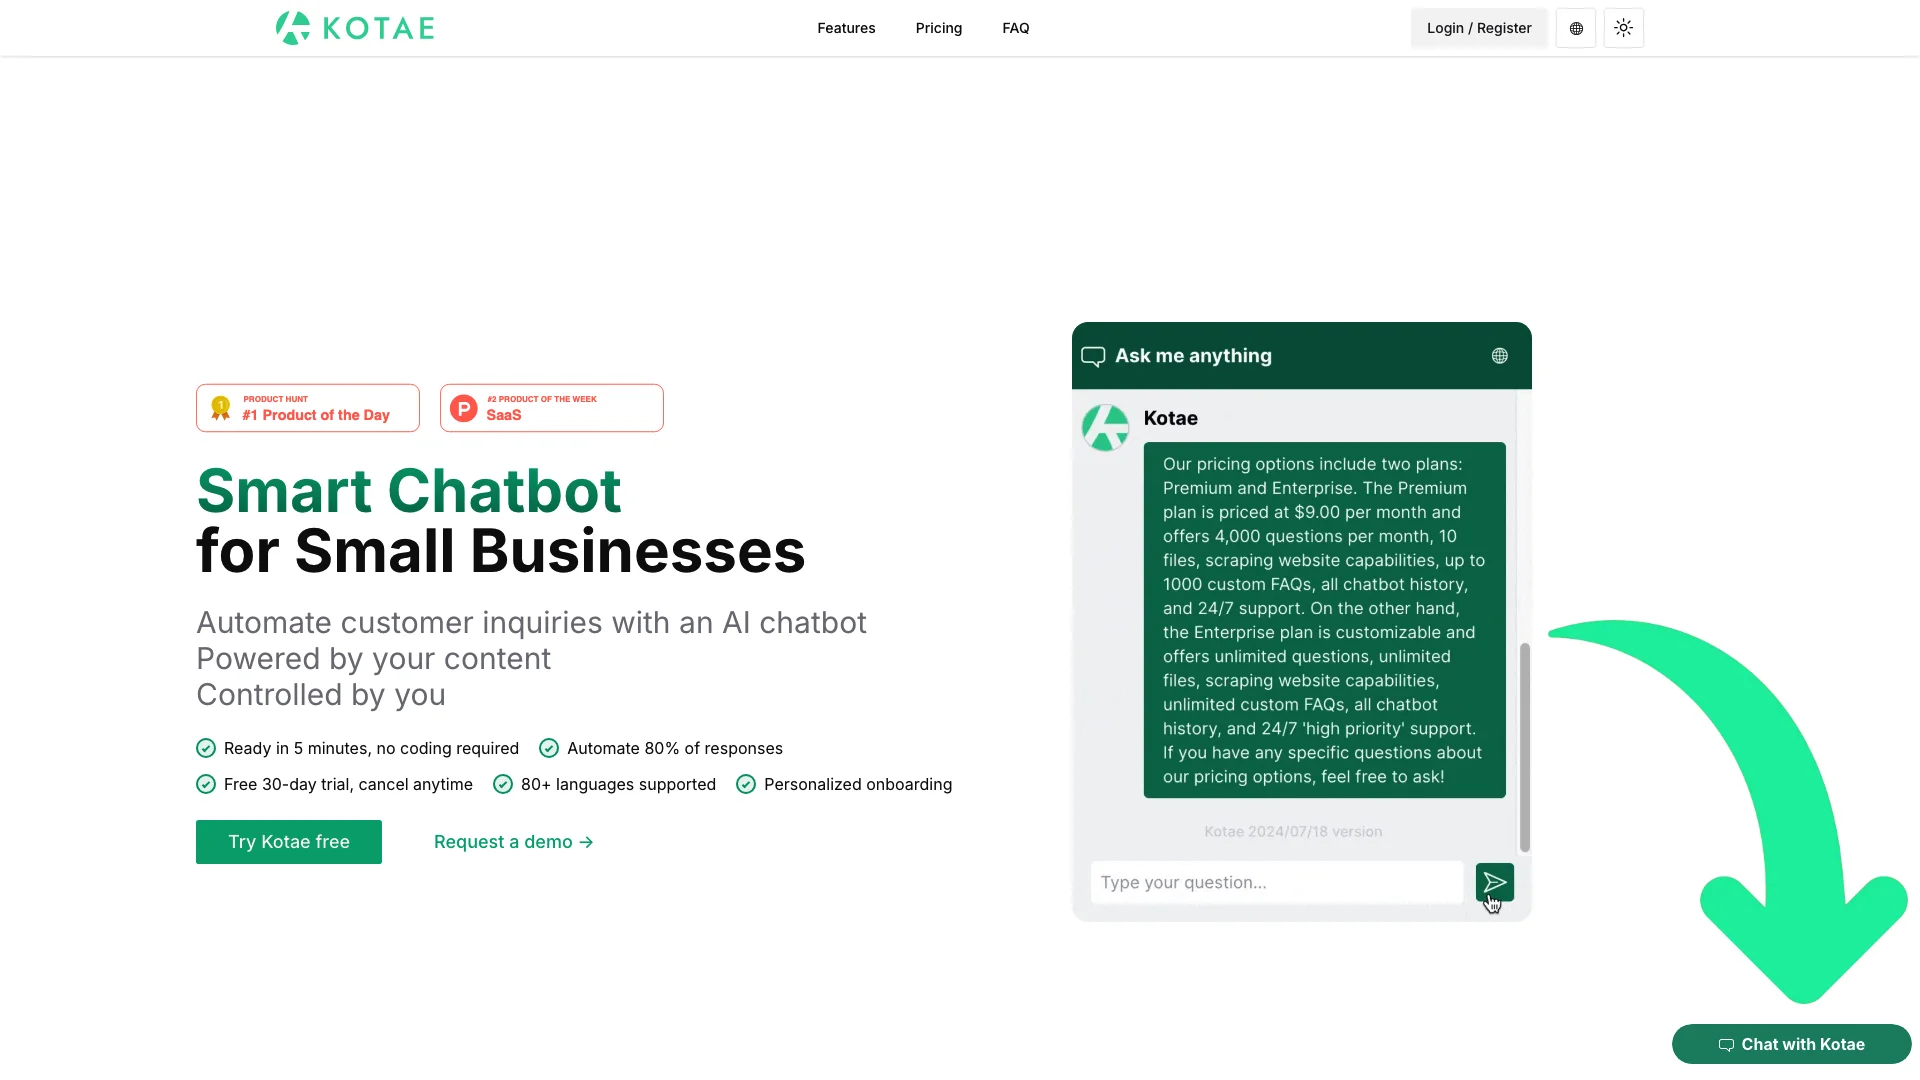Viewport: 1920px width, 1080px height.
Task: Click Login / Register button
Action: [x=1478, y=28]
